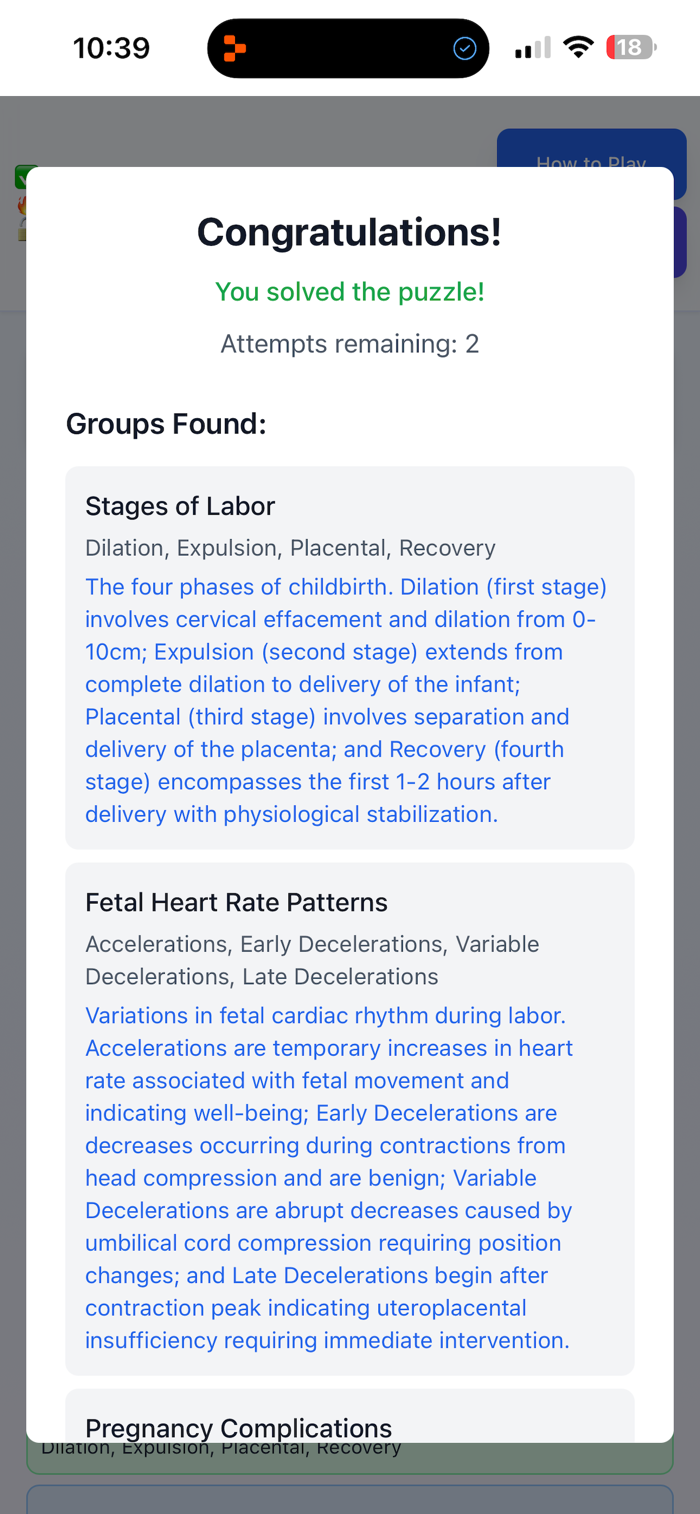The width and height of the screenshot is (700, 1514).
Task: Tap the 'Attempts remaining: 2' text
Action: [349, 344]
